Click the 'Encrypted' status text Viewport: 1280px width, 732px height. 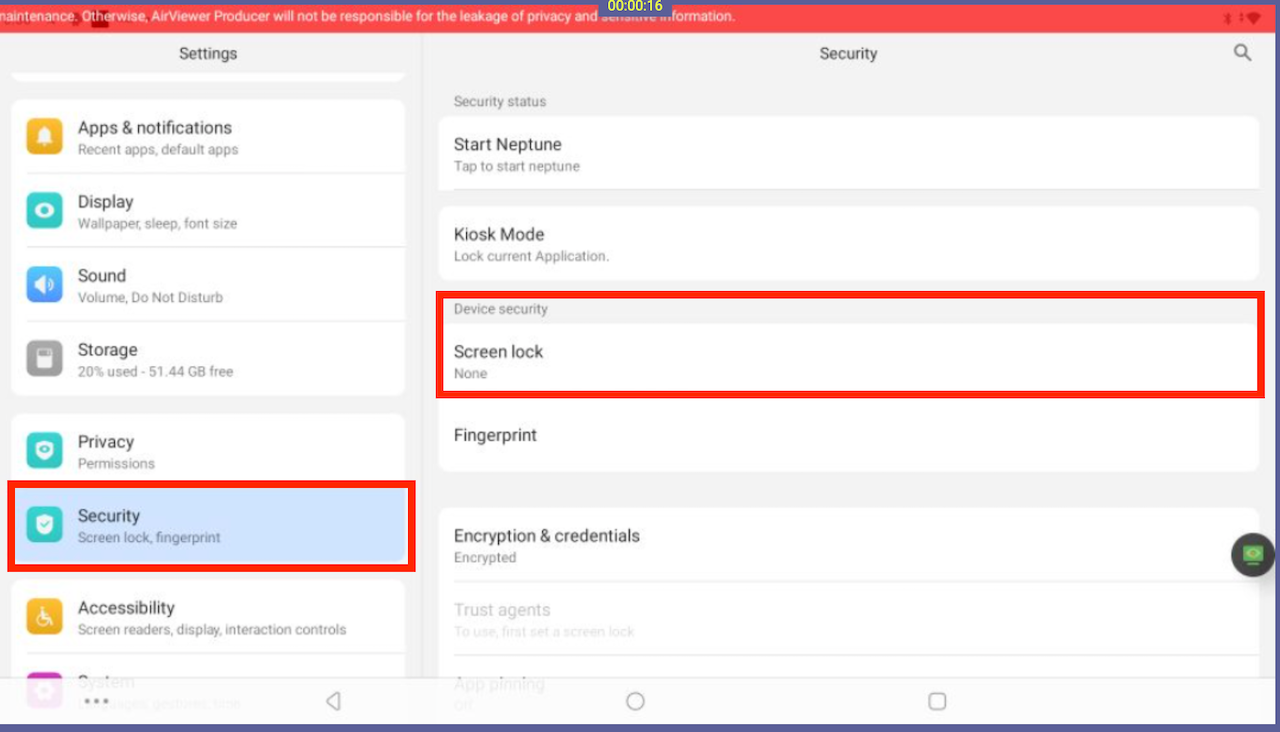click(x=485, y=558)
